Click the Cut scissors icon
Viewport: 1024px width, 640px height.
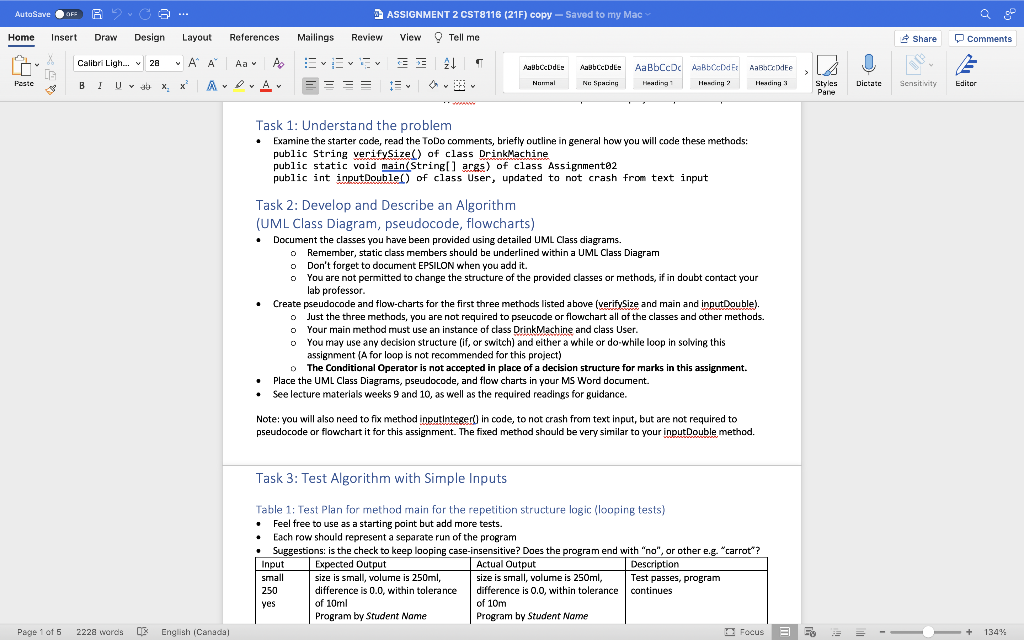coord(51,60)
